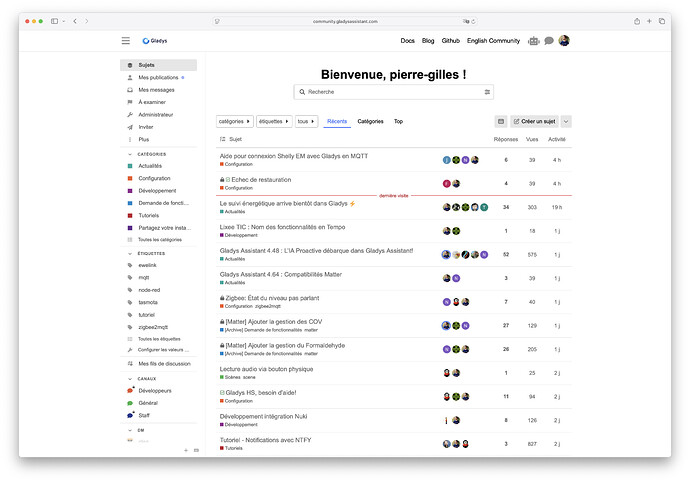Open the étiquettes filter dropdown
The width and height of the screenshot is (690, 482).
(274, 121)
